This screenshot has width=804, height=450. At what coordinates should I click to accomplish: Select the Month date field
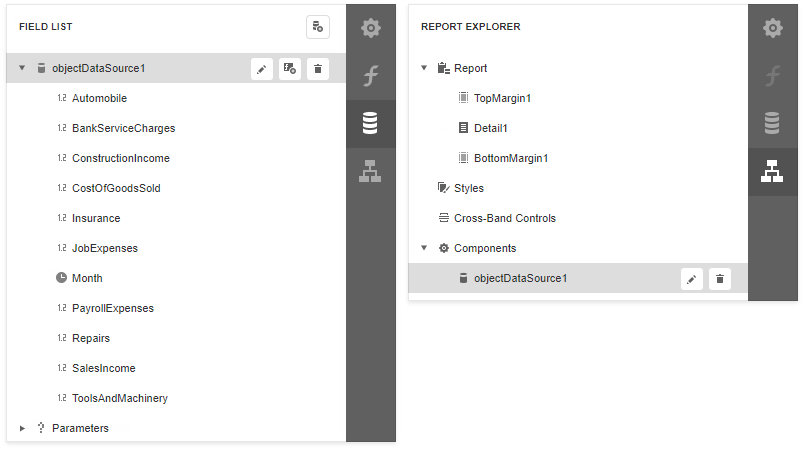[x=86, y=278]
